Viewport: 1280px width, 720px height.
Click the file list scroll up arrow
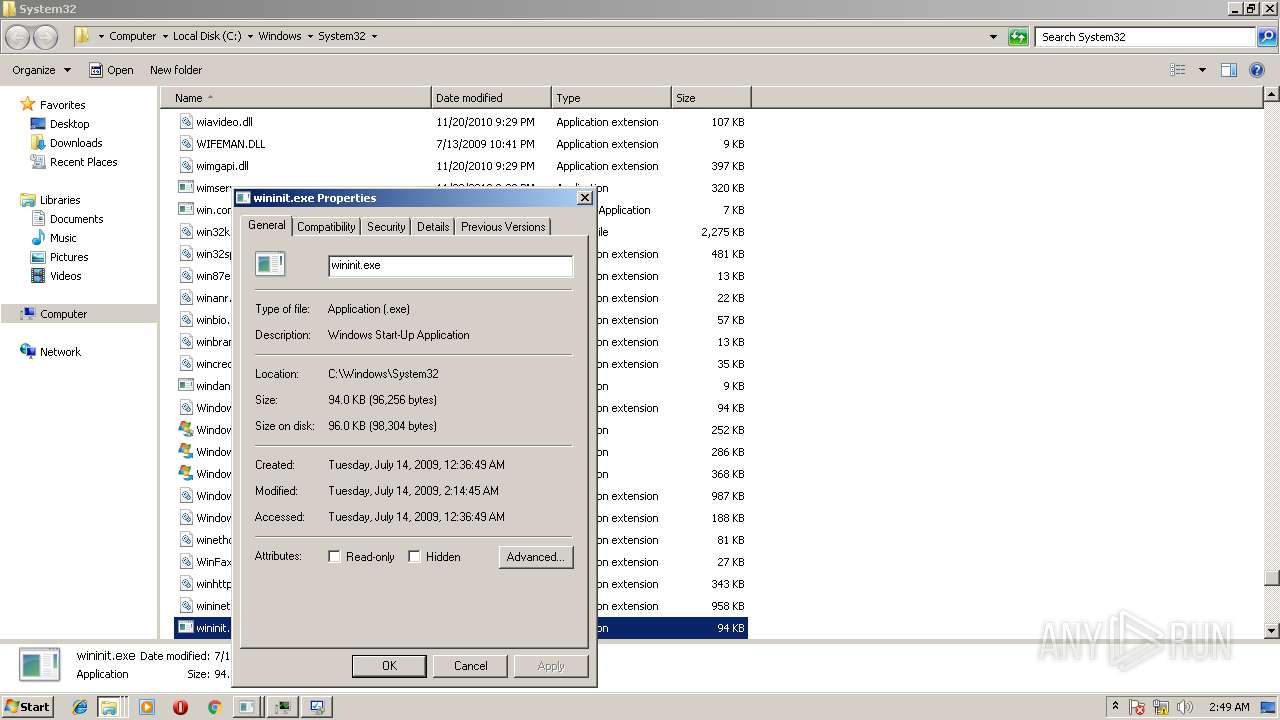pyautogui.click(x=1271, y=95)
